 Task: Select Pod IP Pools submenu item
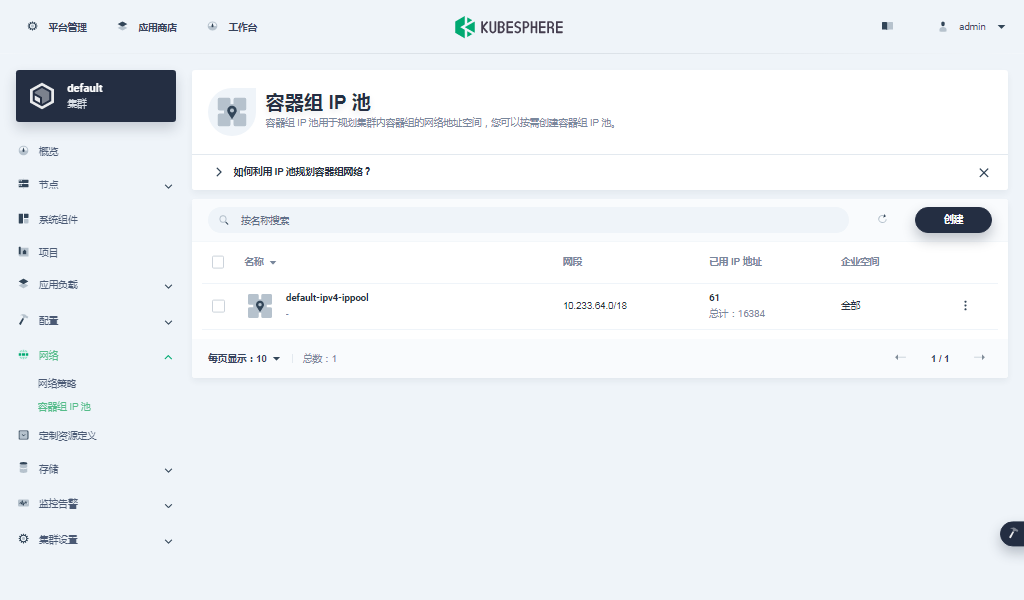click(x=64, y=407)
